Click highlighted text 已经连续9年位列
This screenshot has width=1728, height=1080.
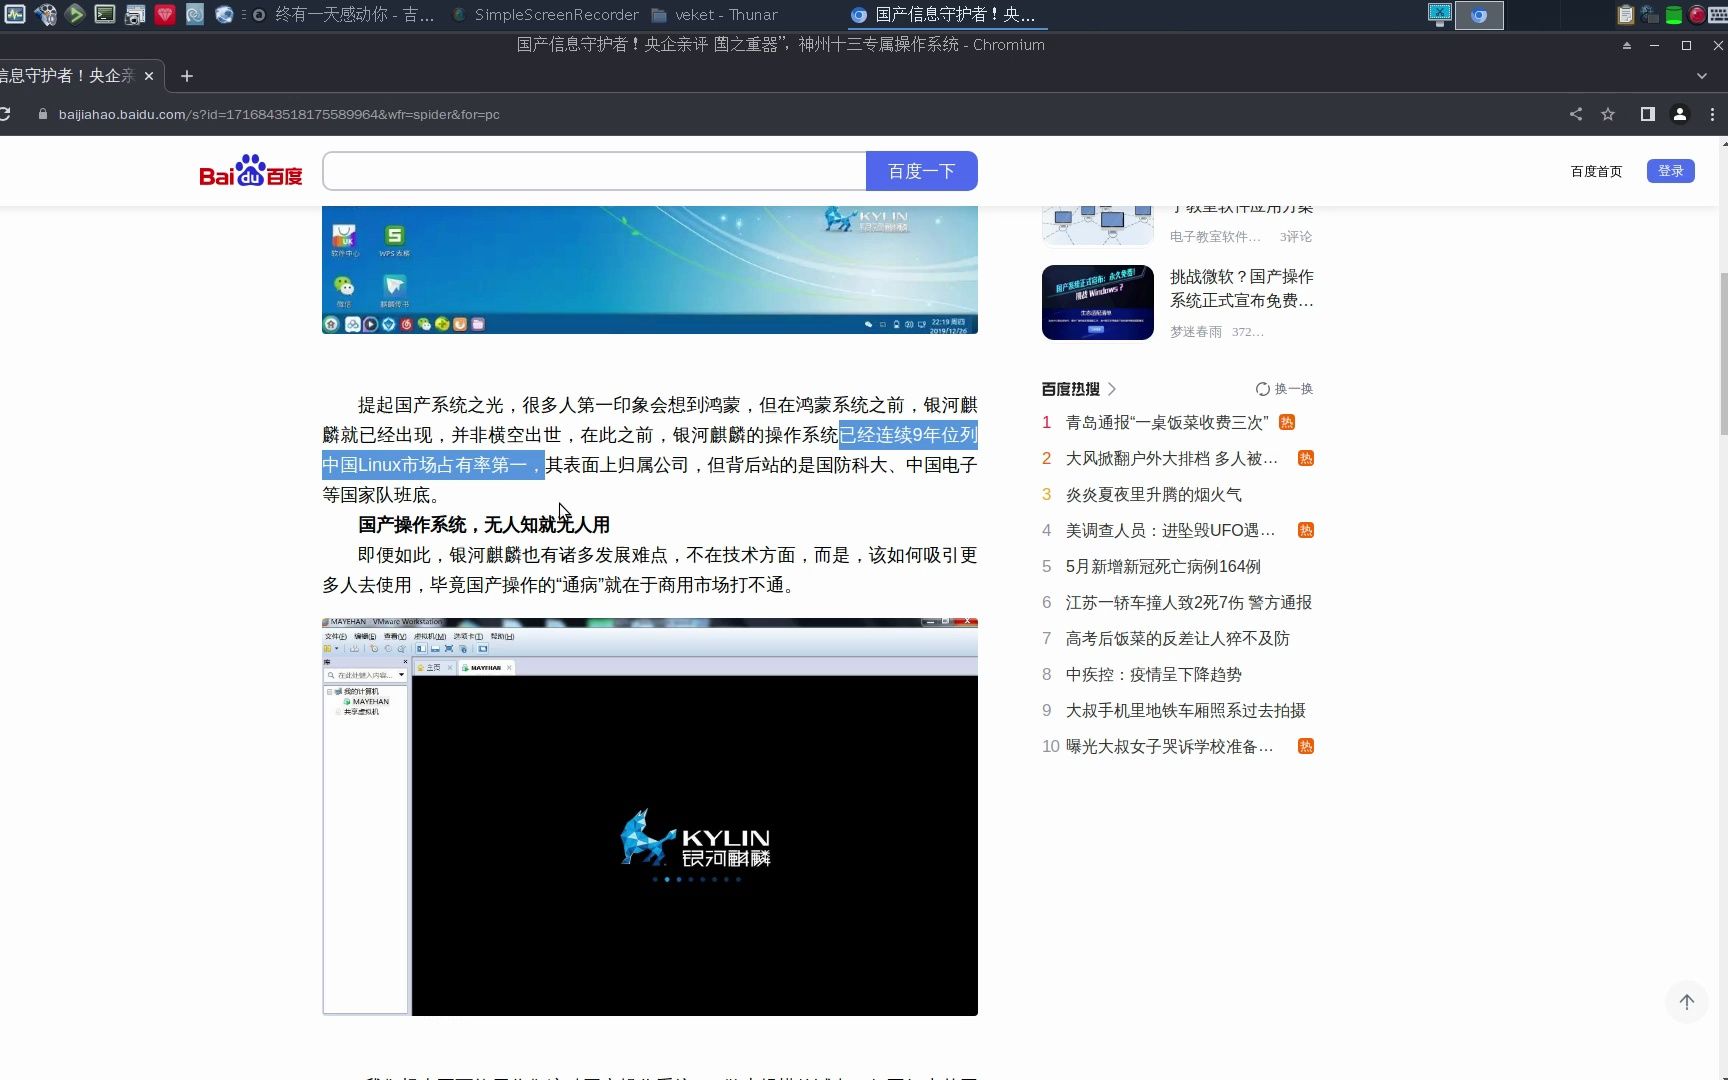908,435
